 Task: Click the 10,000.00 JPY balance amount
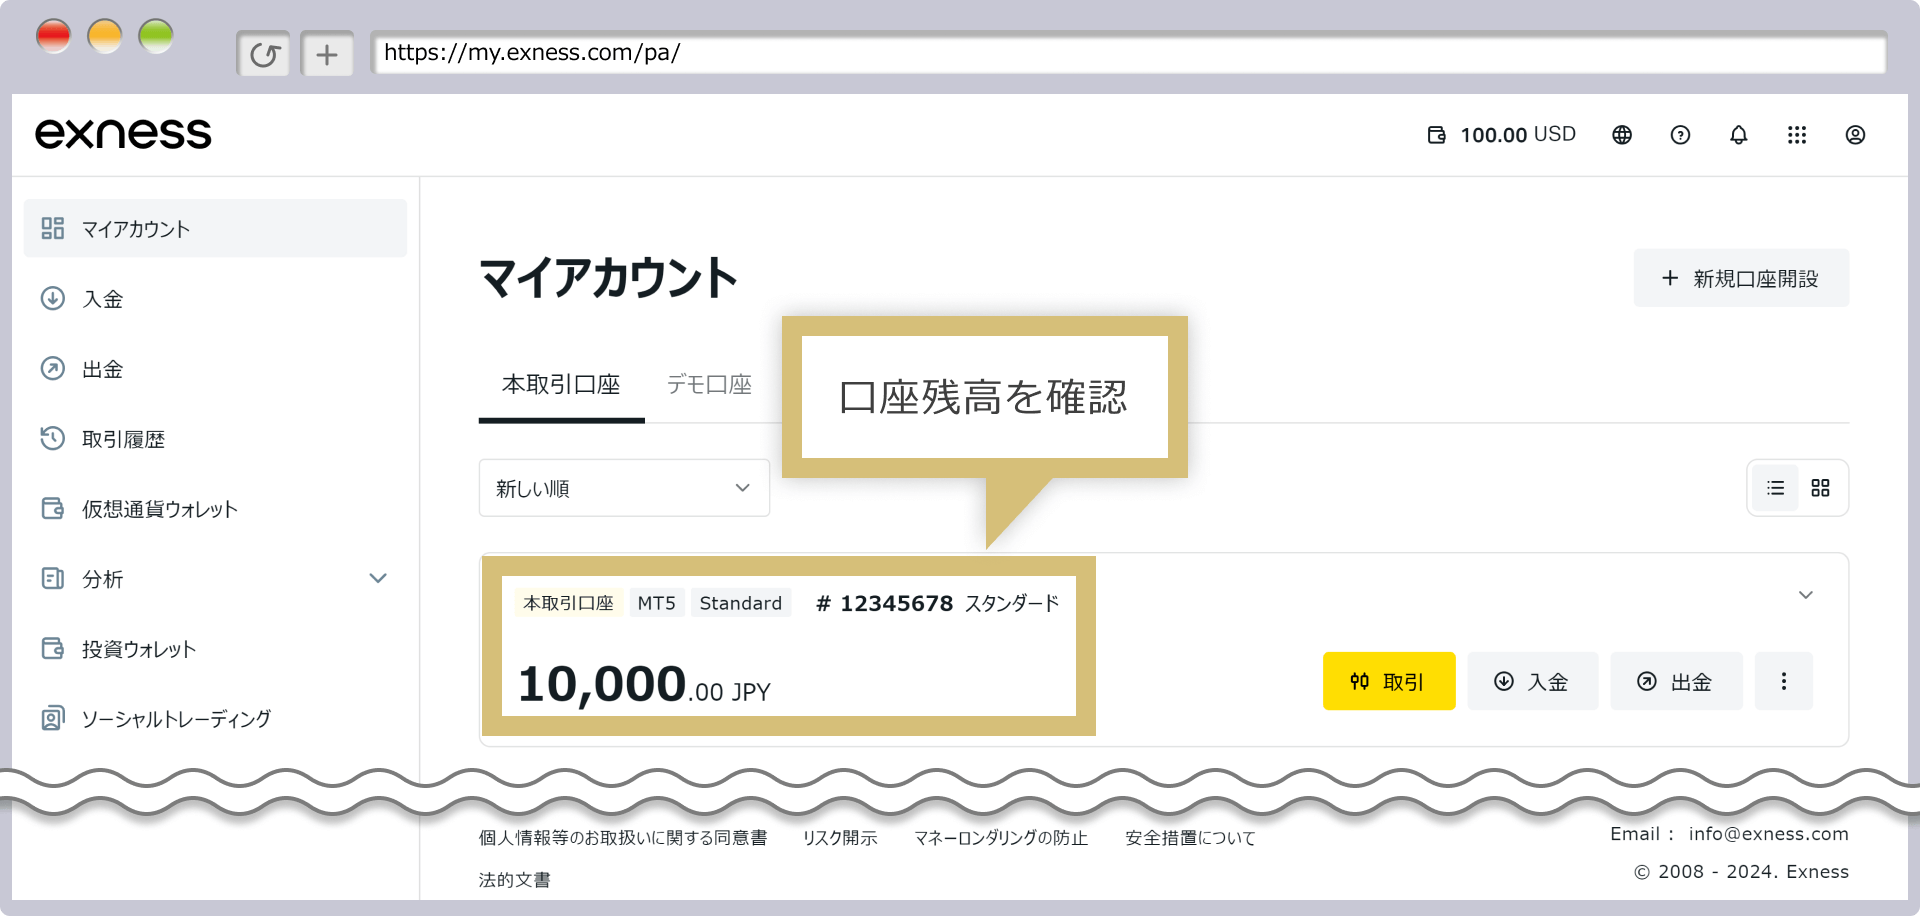pos(644,686)
